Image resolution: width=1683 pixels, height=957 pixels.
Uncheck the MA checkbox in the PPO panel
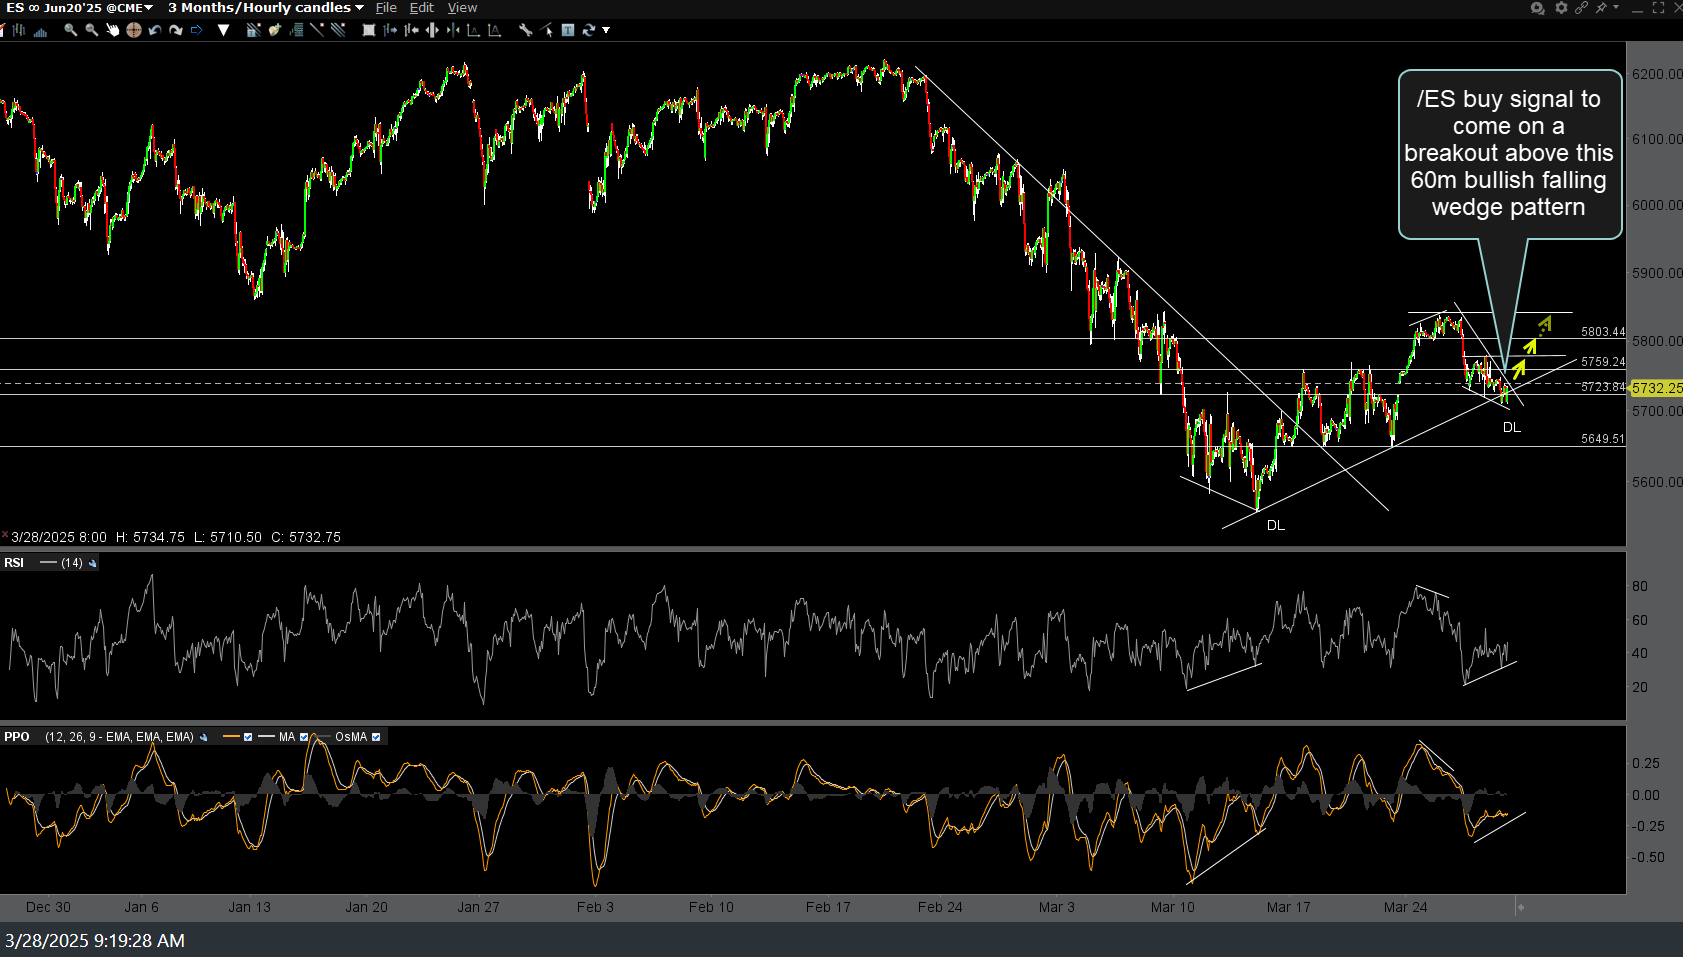[x=304, y=736]
